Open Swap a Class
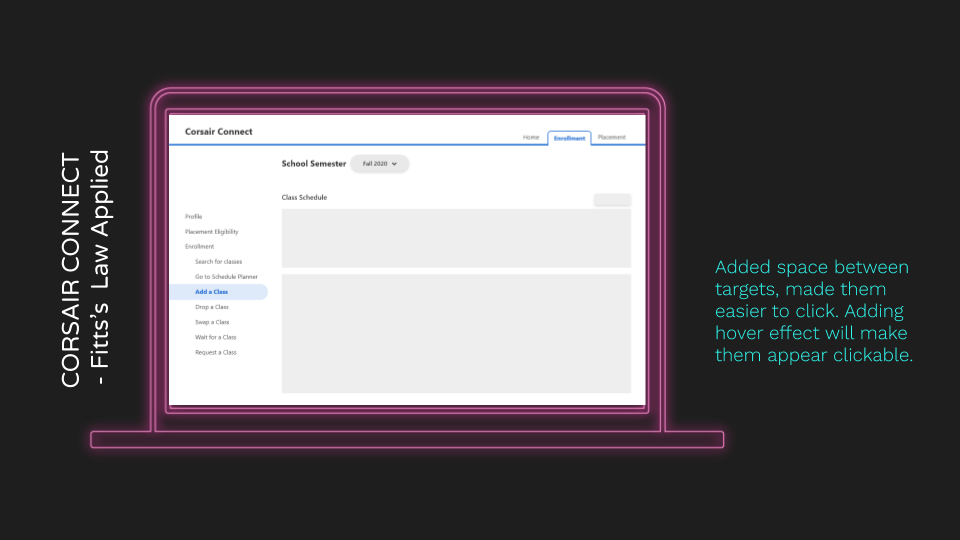Screen dimensions: 960x540 [x=212, y=322]
